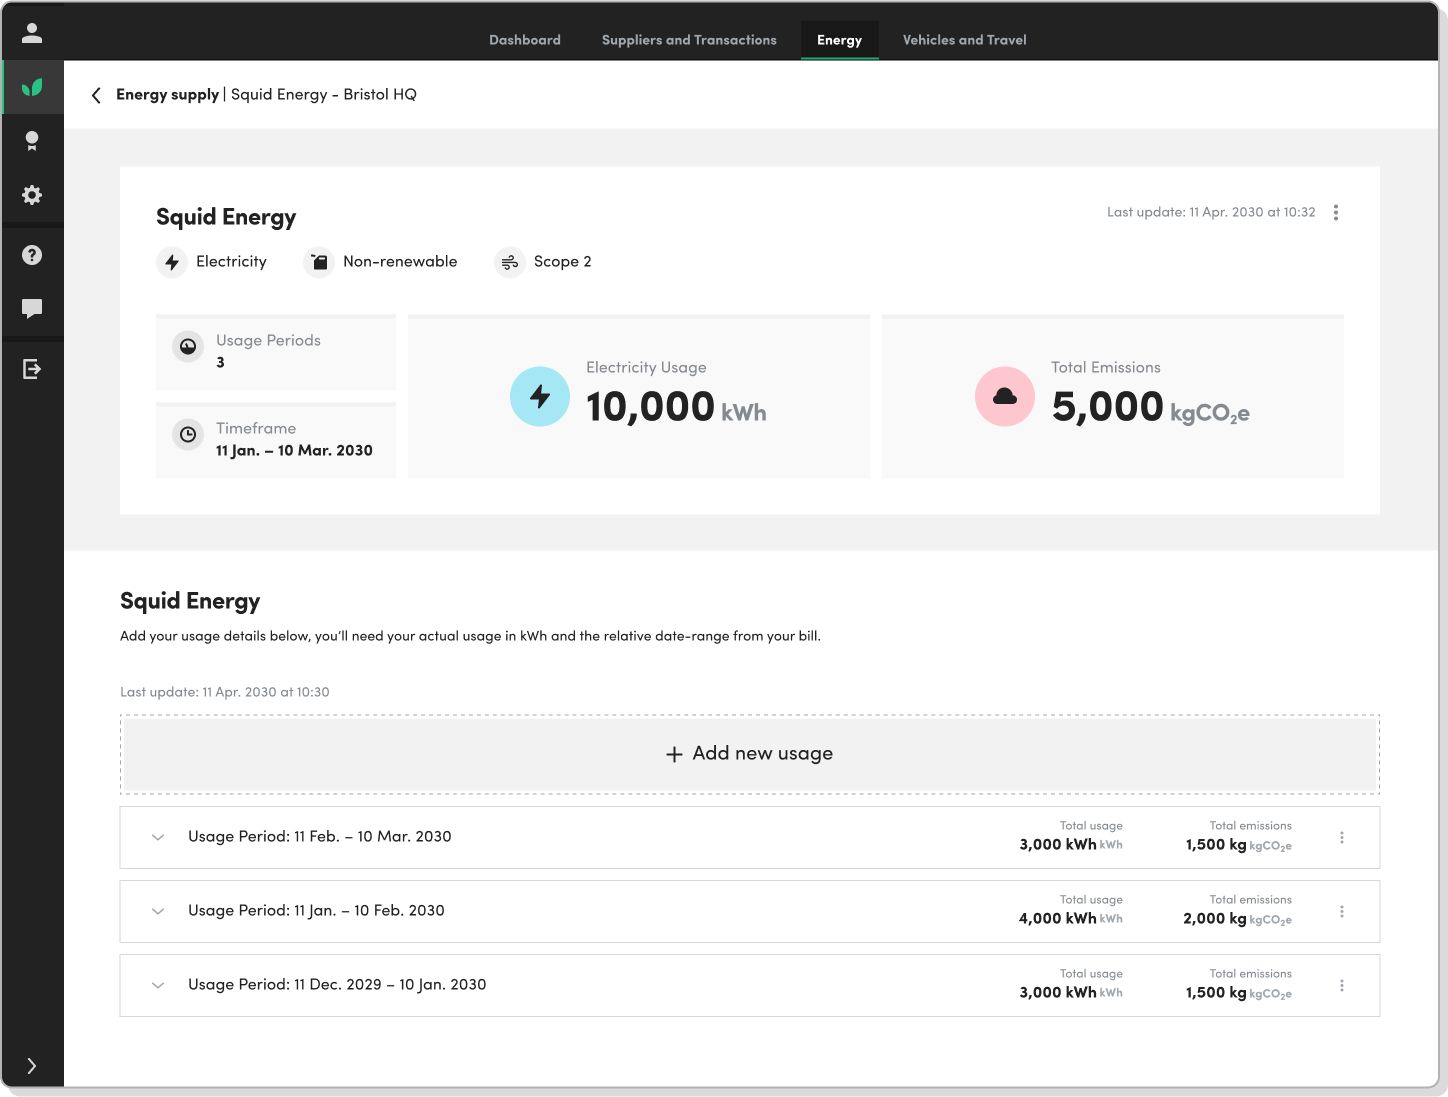
Task: Click the 11 Jan. – 10 Mar. 2030 timeframe text
Action: 294,451
